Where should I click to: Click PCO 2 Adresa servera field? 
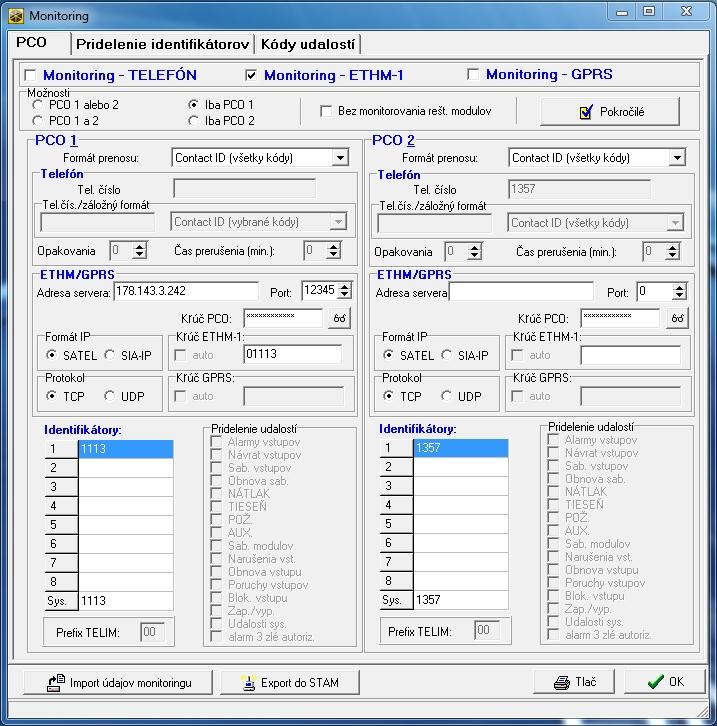(521, 292)
